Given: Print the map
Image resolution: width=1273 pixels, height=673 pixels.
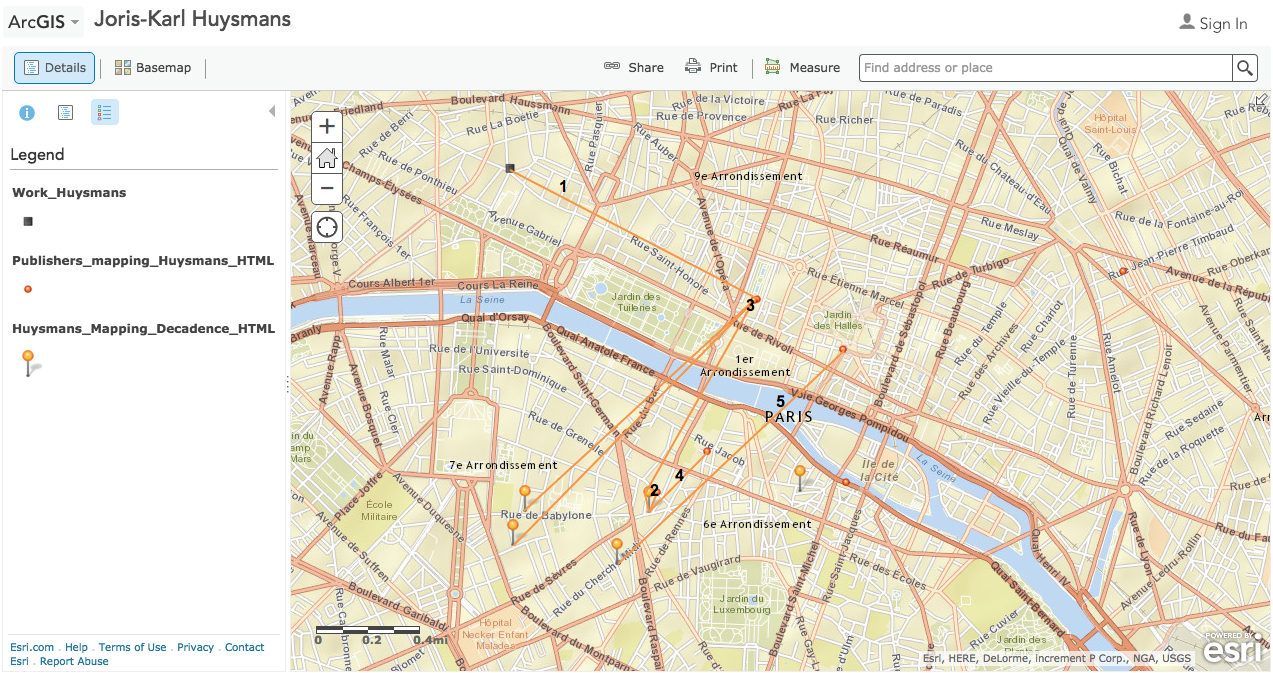Looking at the screenshot, I should coord(711,68).
